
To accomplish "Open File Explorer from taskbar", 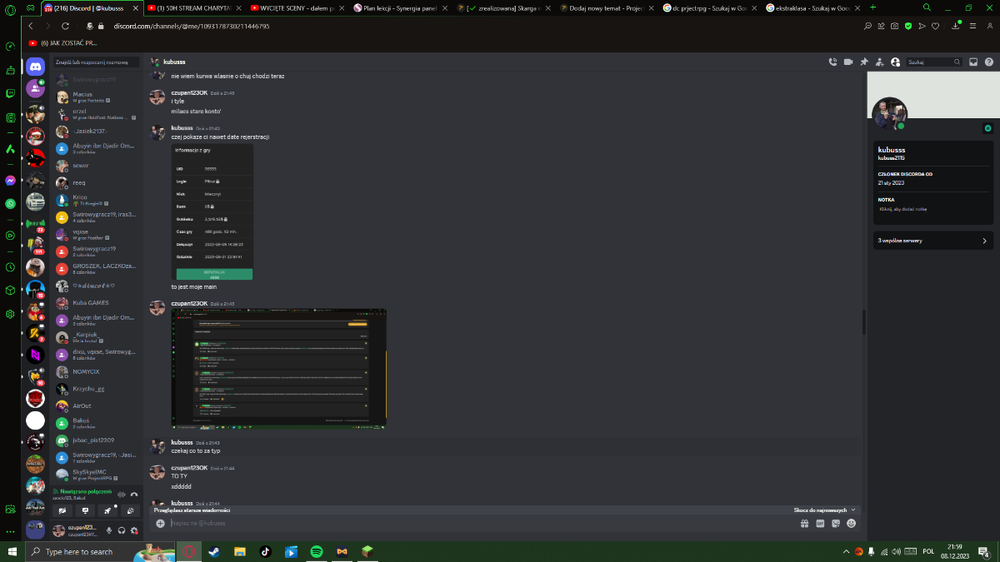I will coord(240,551).
